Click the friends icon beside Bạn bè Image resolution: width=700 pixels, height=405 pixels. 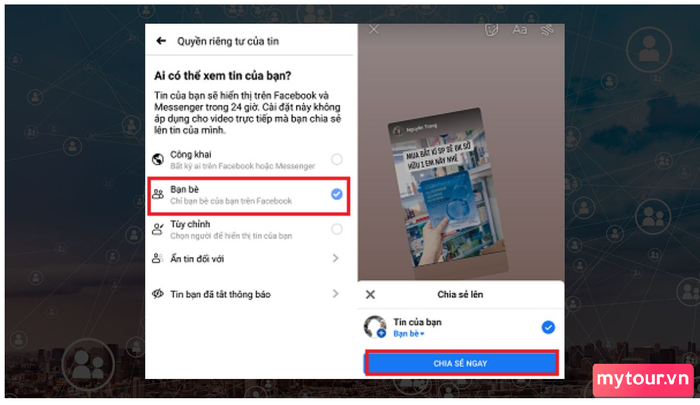pyautogui.click(x=158, y=194)
